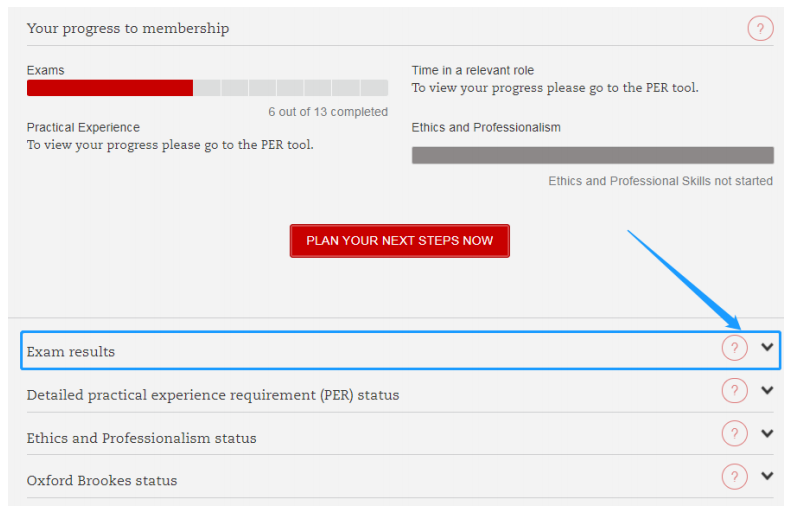The image size is (790, 512).
Task: Click the Plan Your Next Steps Now button
Action: point(399,241)
